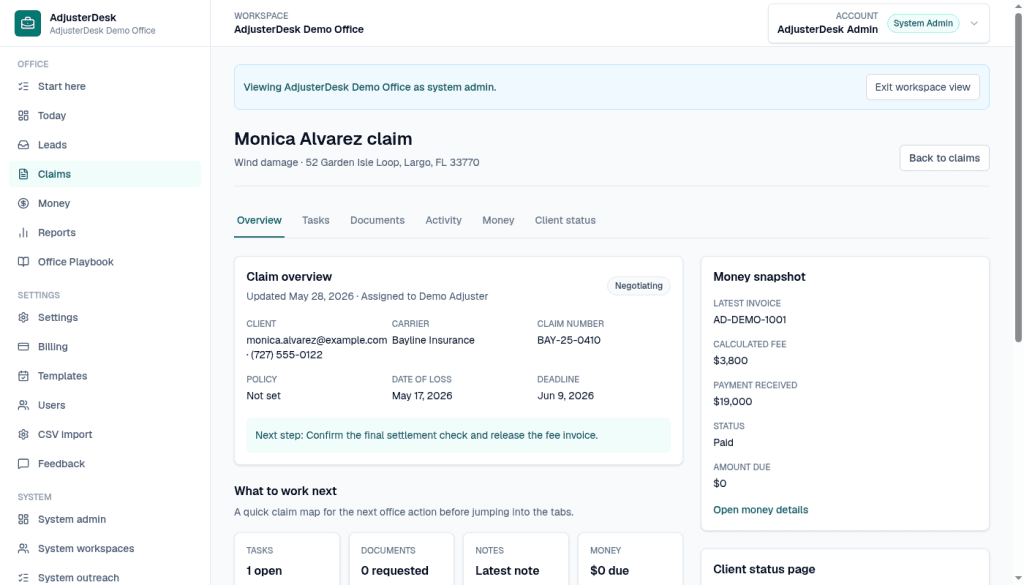Click the deadline Jun 9, 2026

[x=566, y=396]
